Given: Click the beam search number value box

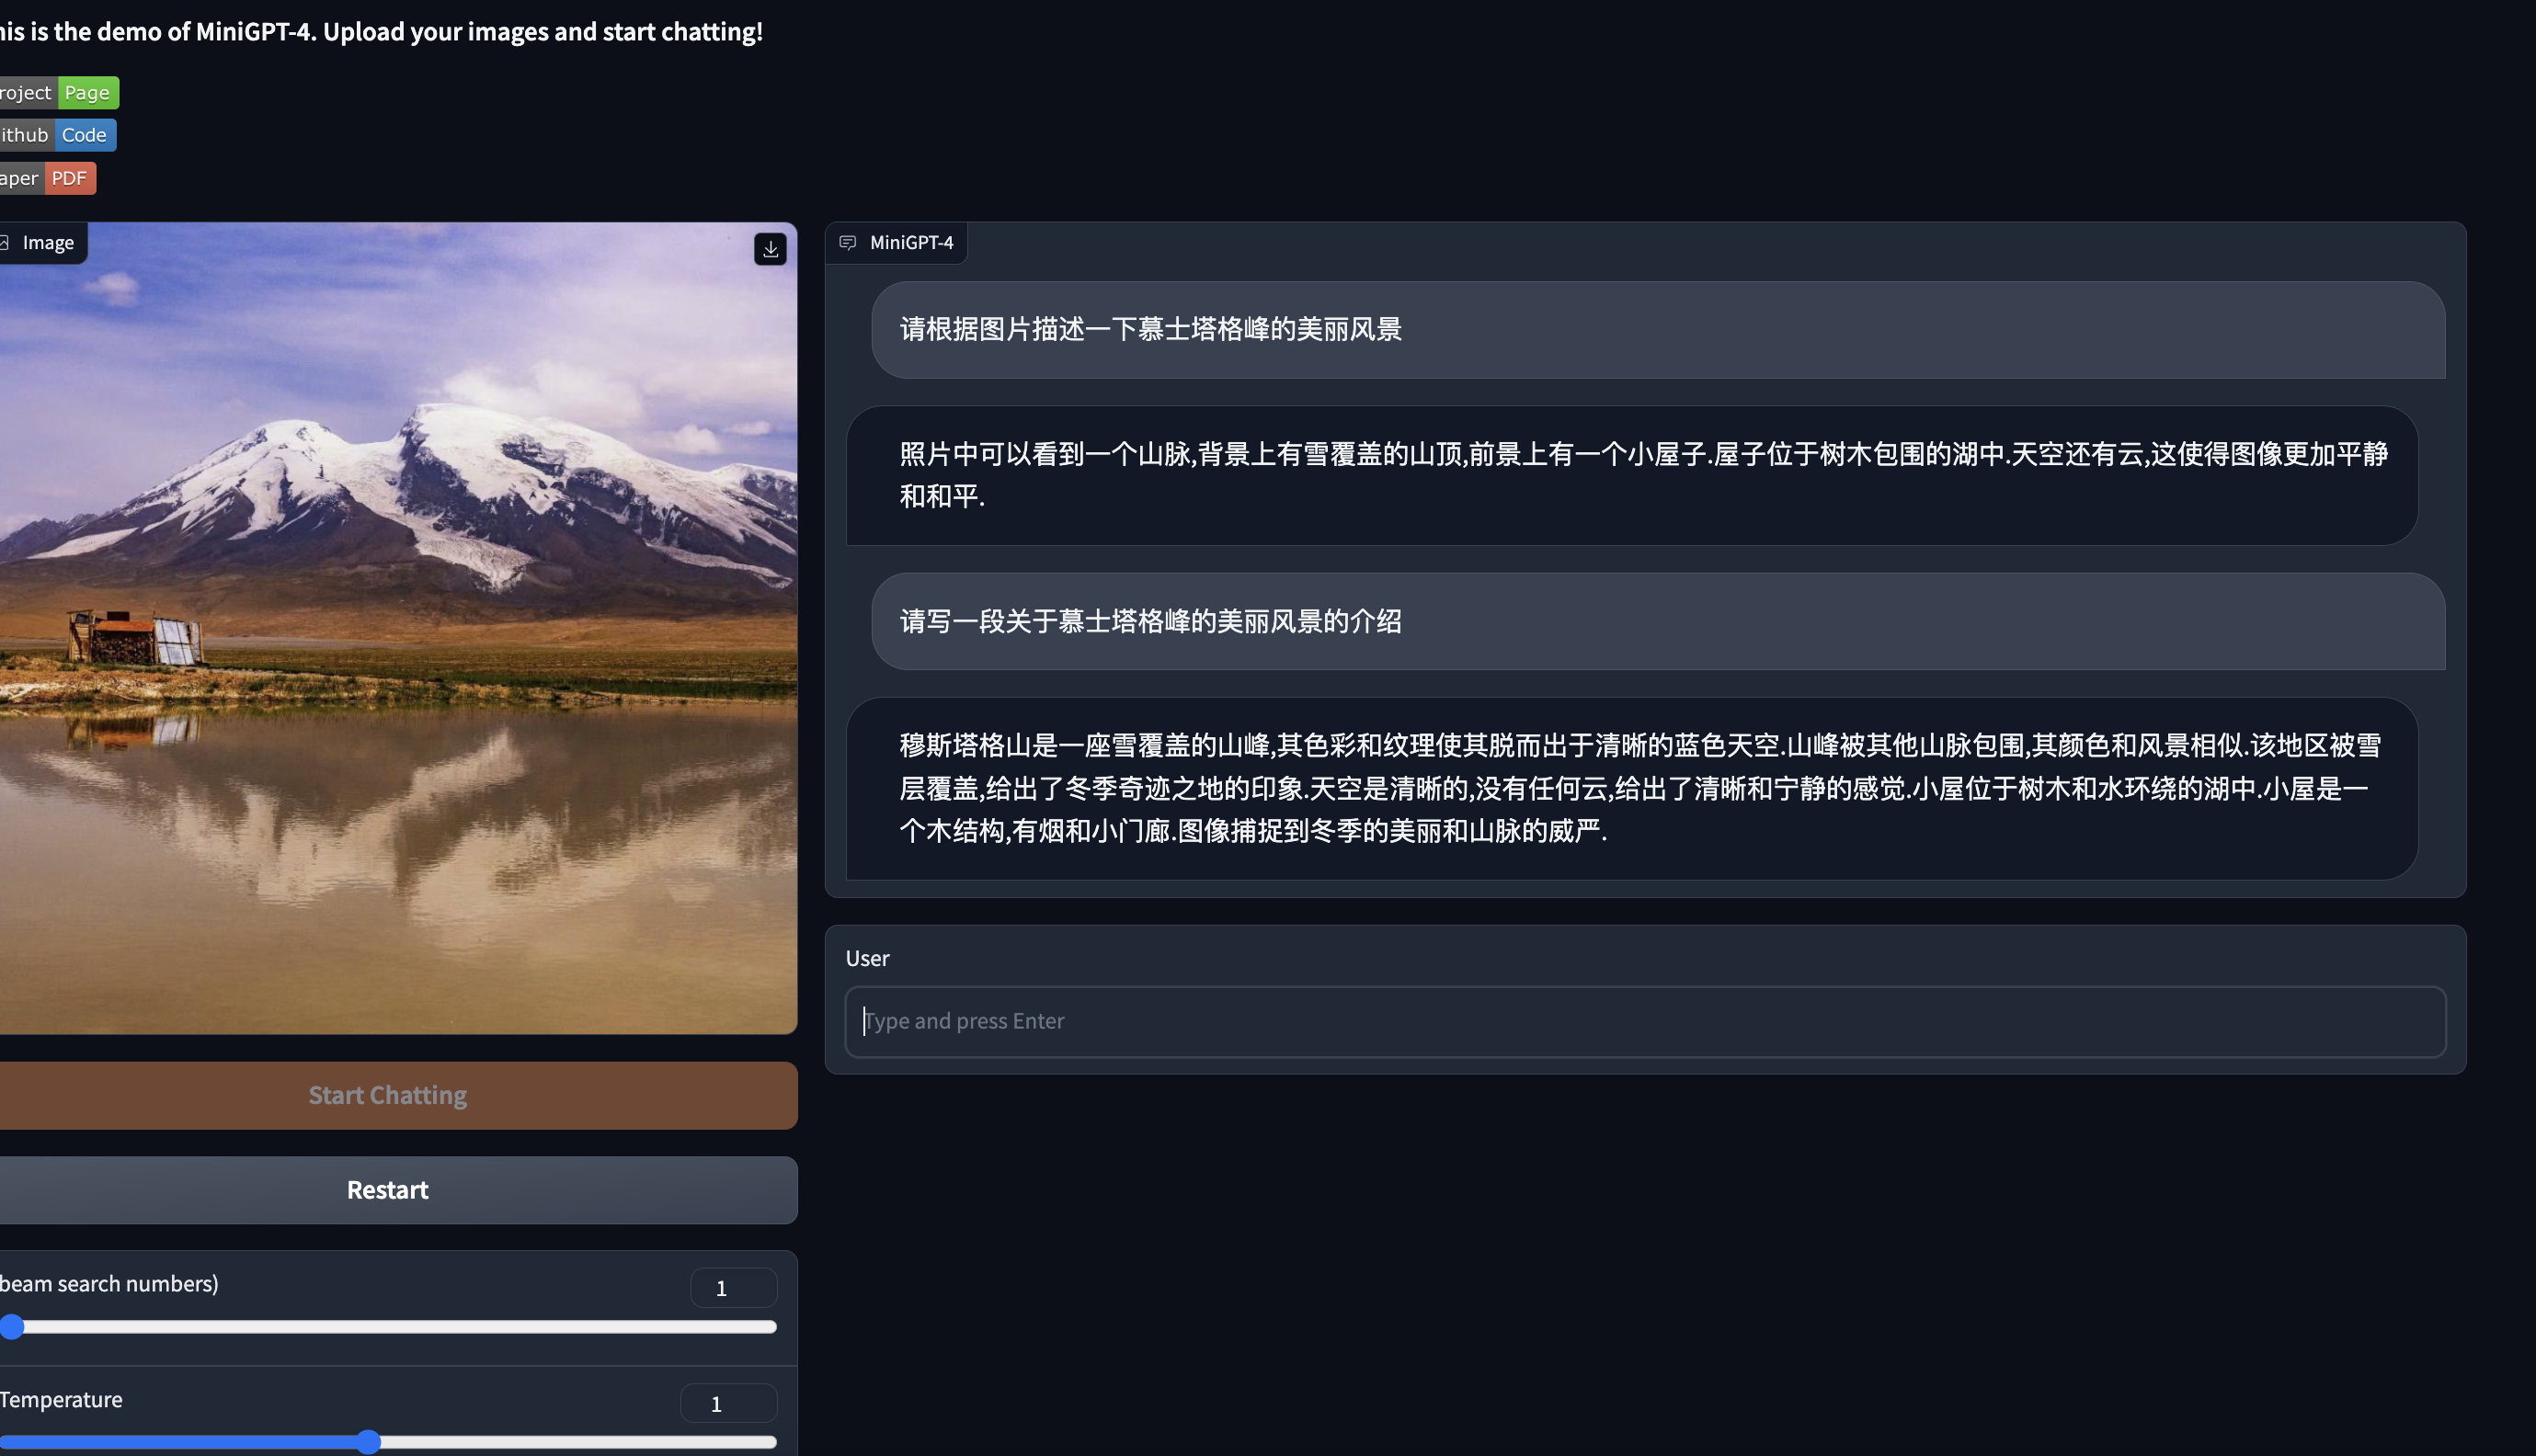Looking at the screenshot, I should pos(733,1288).
